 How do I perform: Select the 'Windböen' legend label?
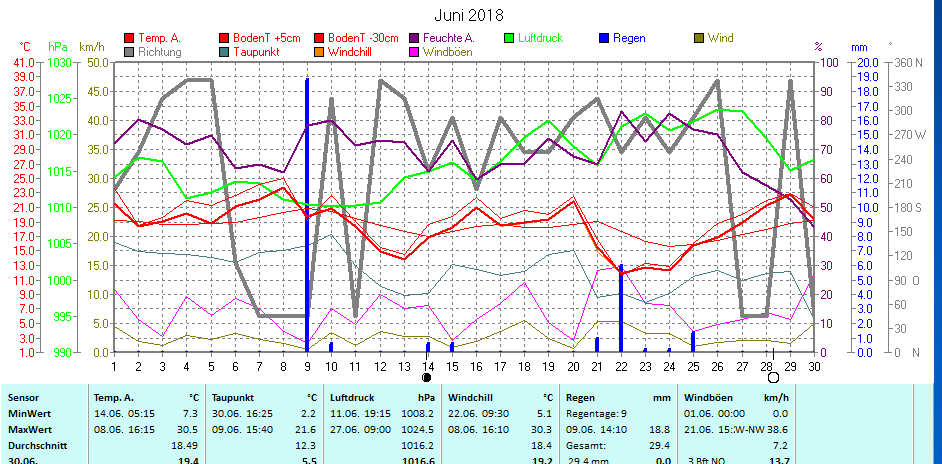point(448,52)
